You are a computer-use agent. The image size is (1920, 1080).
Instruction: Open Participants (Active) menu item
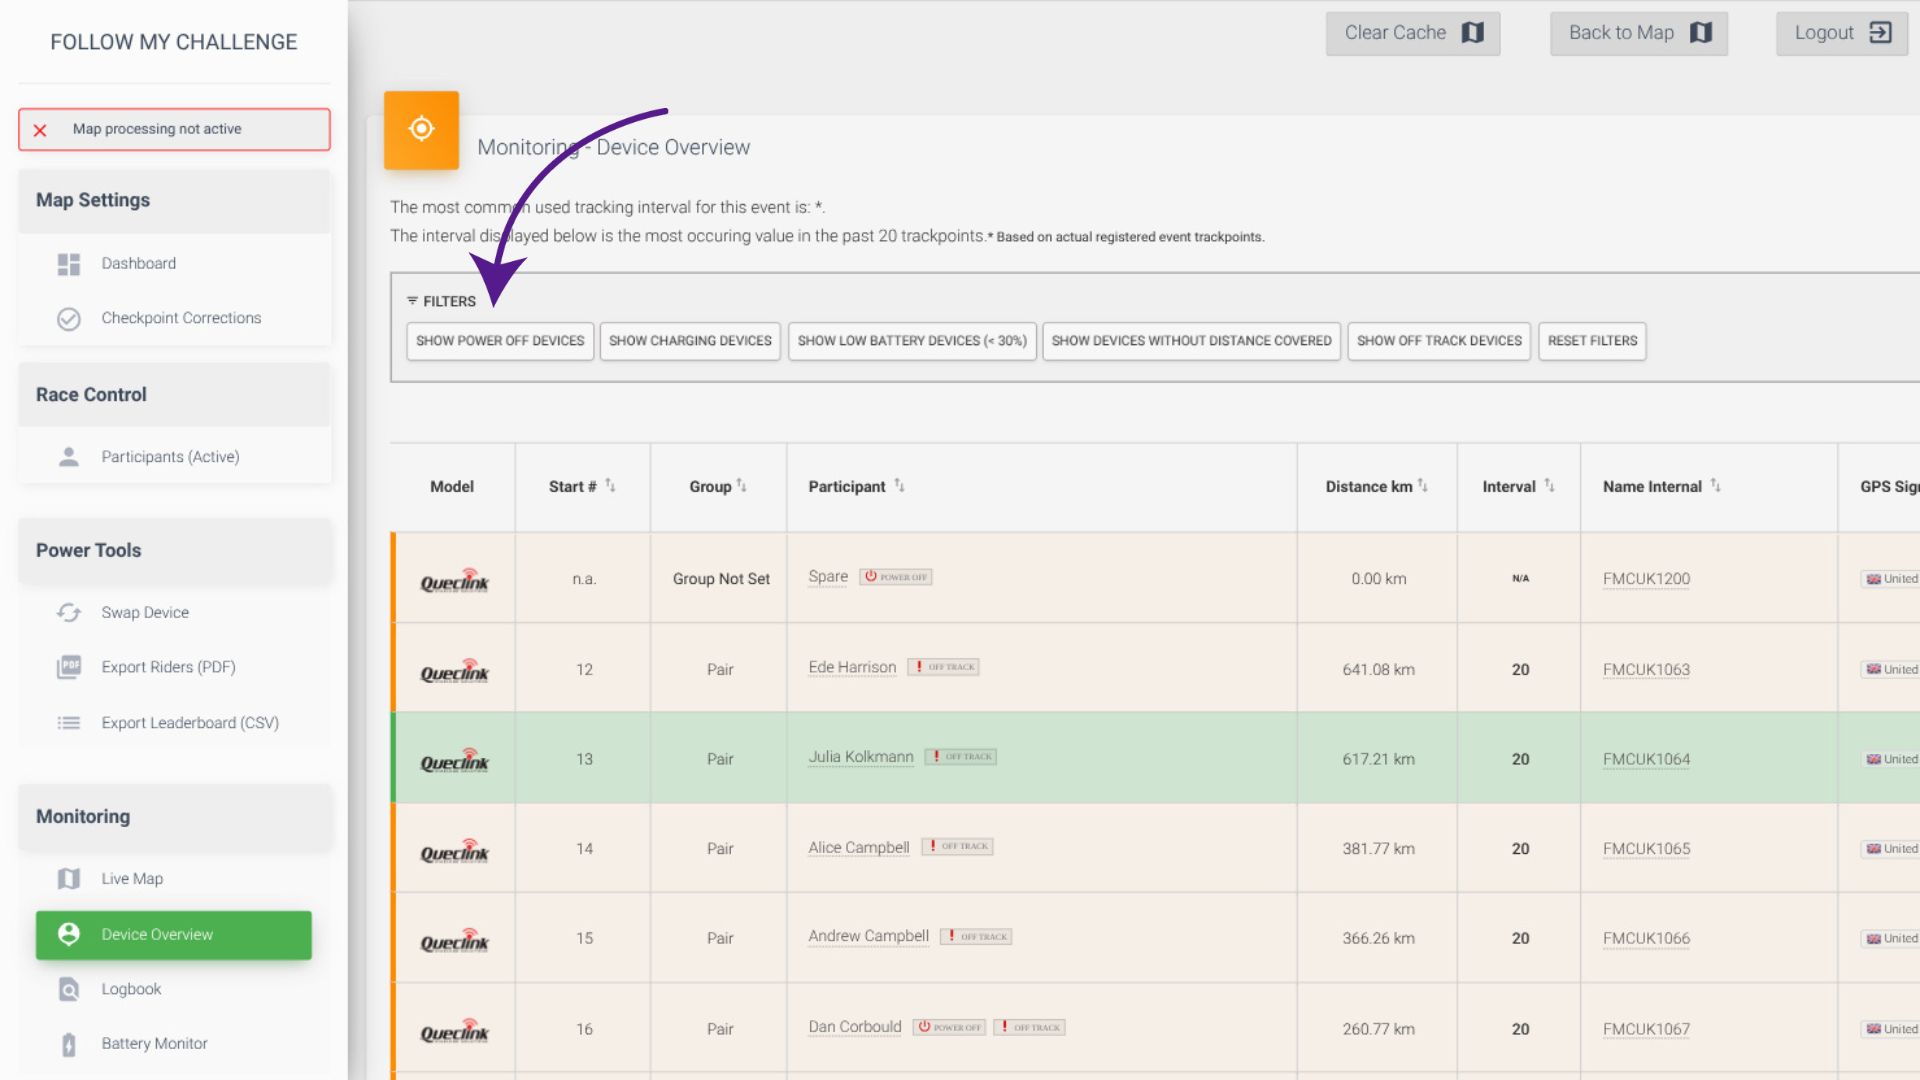(x=170, y=457)
